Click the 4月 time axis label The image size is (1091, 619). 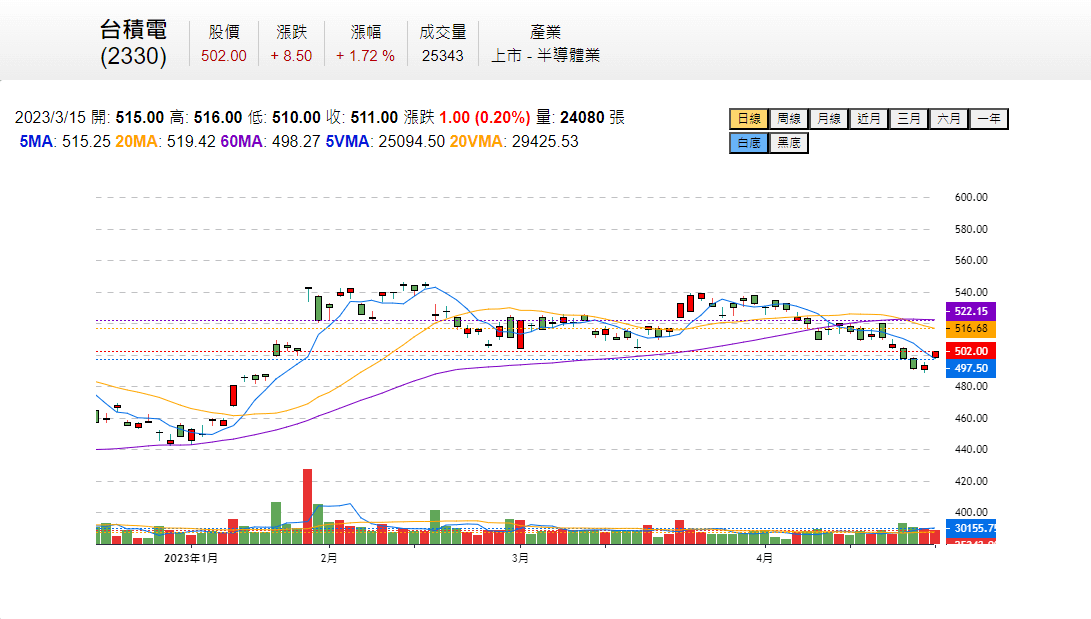764,558
